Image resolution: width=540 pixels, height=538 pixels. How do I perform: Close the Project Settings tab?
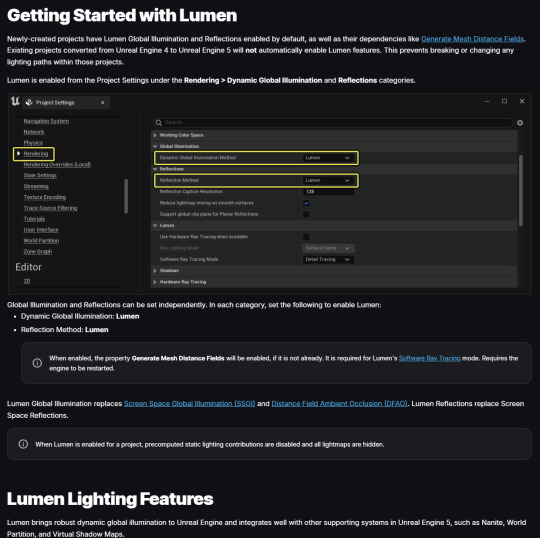(103, 102)
